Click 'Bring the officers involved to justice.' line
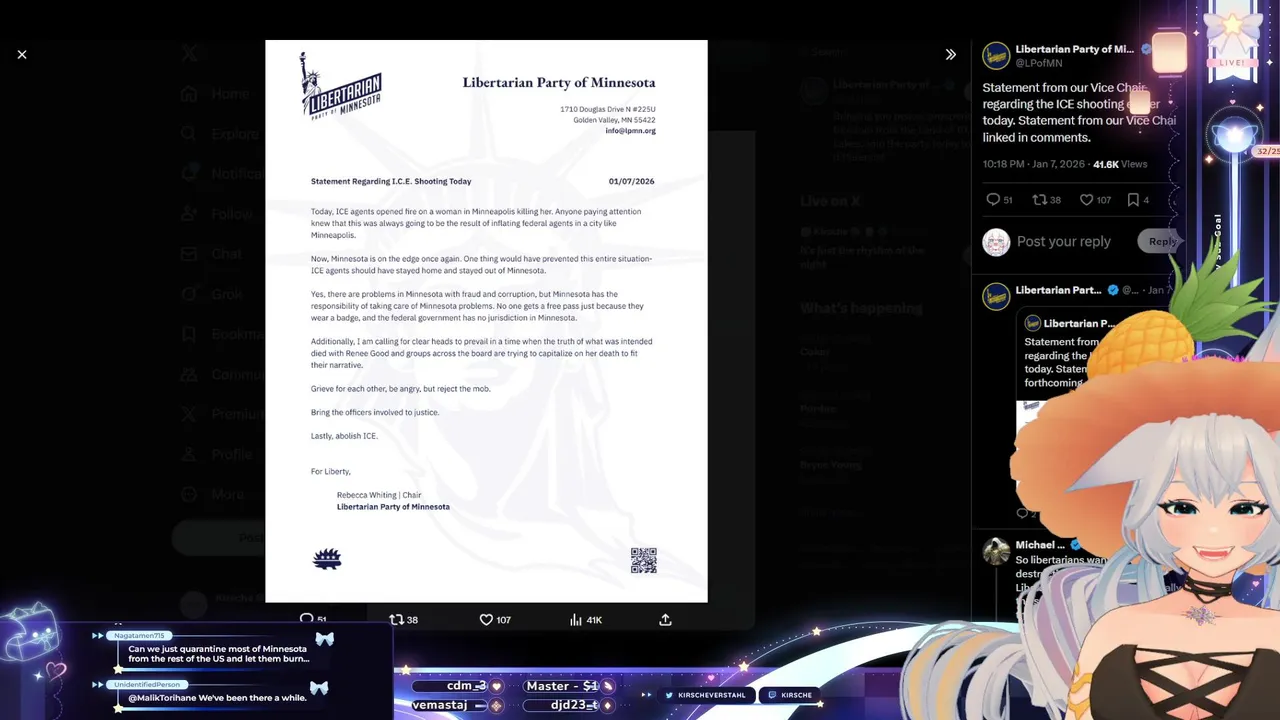The height and width of the screenshot is (720, 1280). click(375, 412)
